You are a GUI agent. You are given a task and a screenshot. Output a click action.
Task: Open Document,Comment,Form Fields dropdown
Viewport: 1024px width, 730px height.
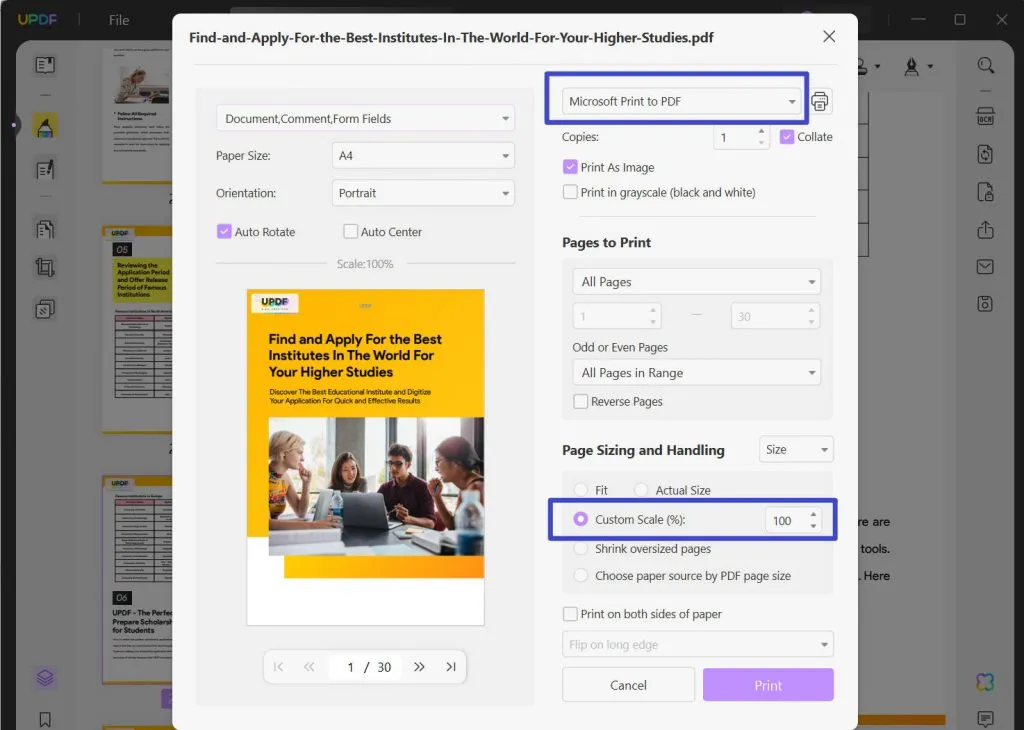(x=365, y=118)
